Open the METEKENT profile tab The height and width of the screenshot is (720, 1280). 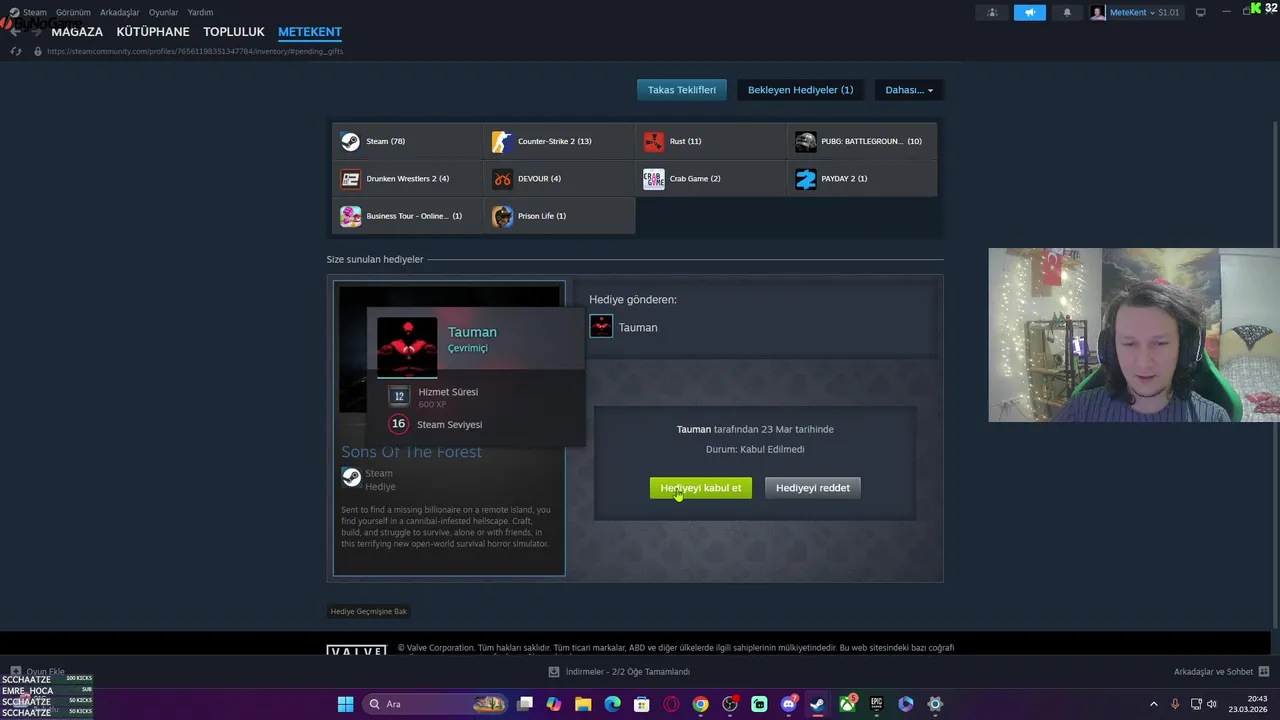point(310,32)
